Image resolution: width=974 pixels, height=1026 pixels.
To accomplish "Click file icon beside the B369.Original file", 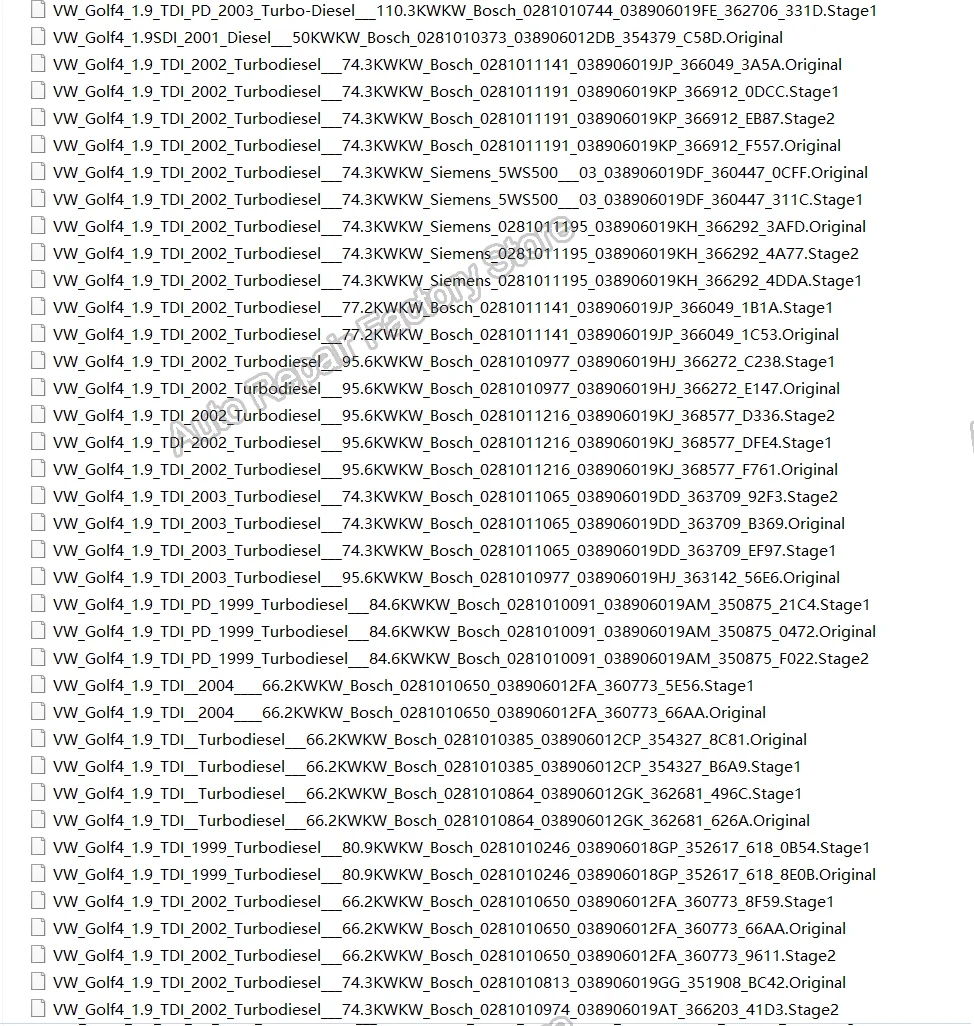I will (38, 523).
